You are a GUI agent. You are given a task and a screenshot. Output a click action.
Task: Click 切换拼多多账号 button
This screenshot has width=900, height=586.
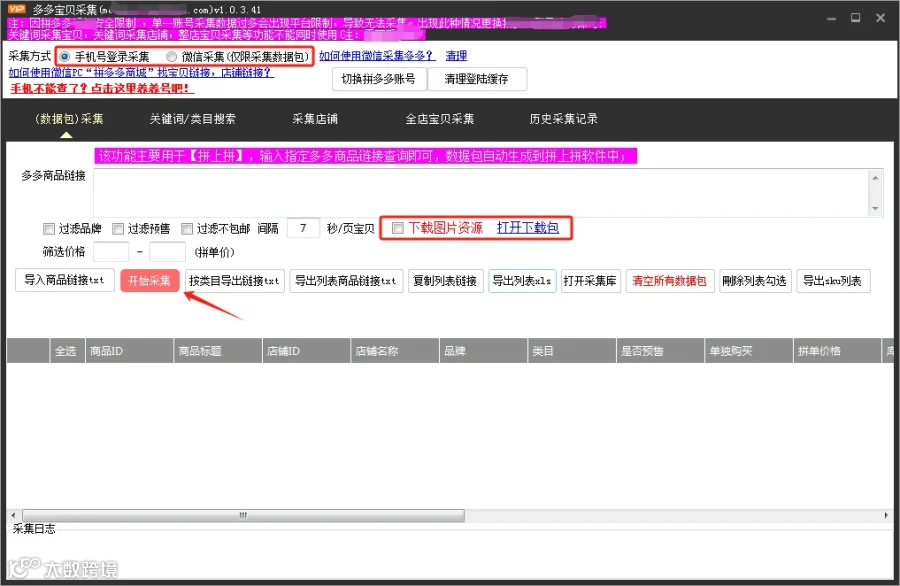coord(379,79)
